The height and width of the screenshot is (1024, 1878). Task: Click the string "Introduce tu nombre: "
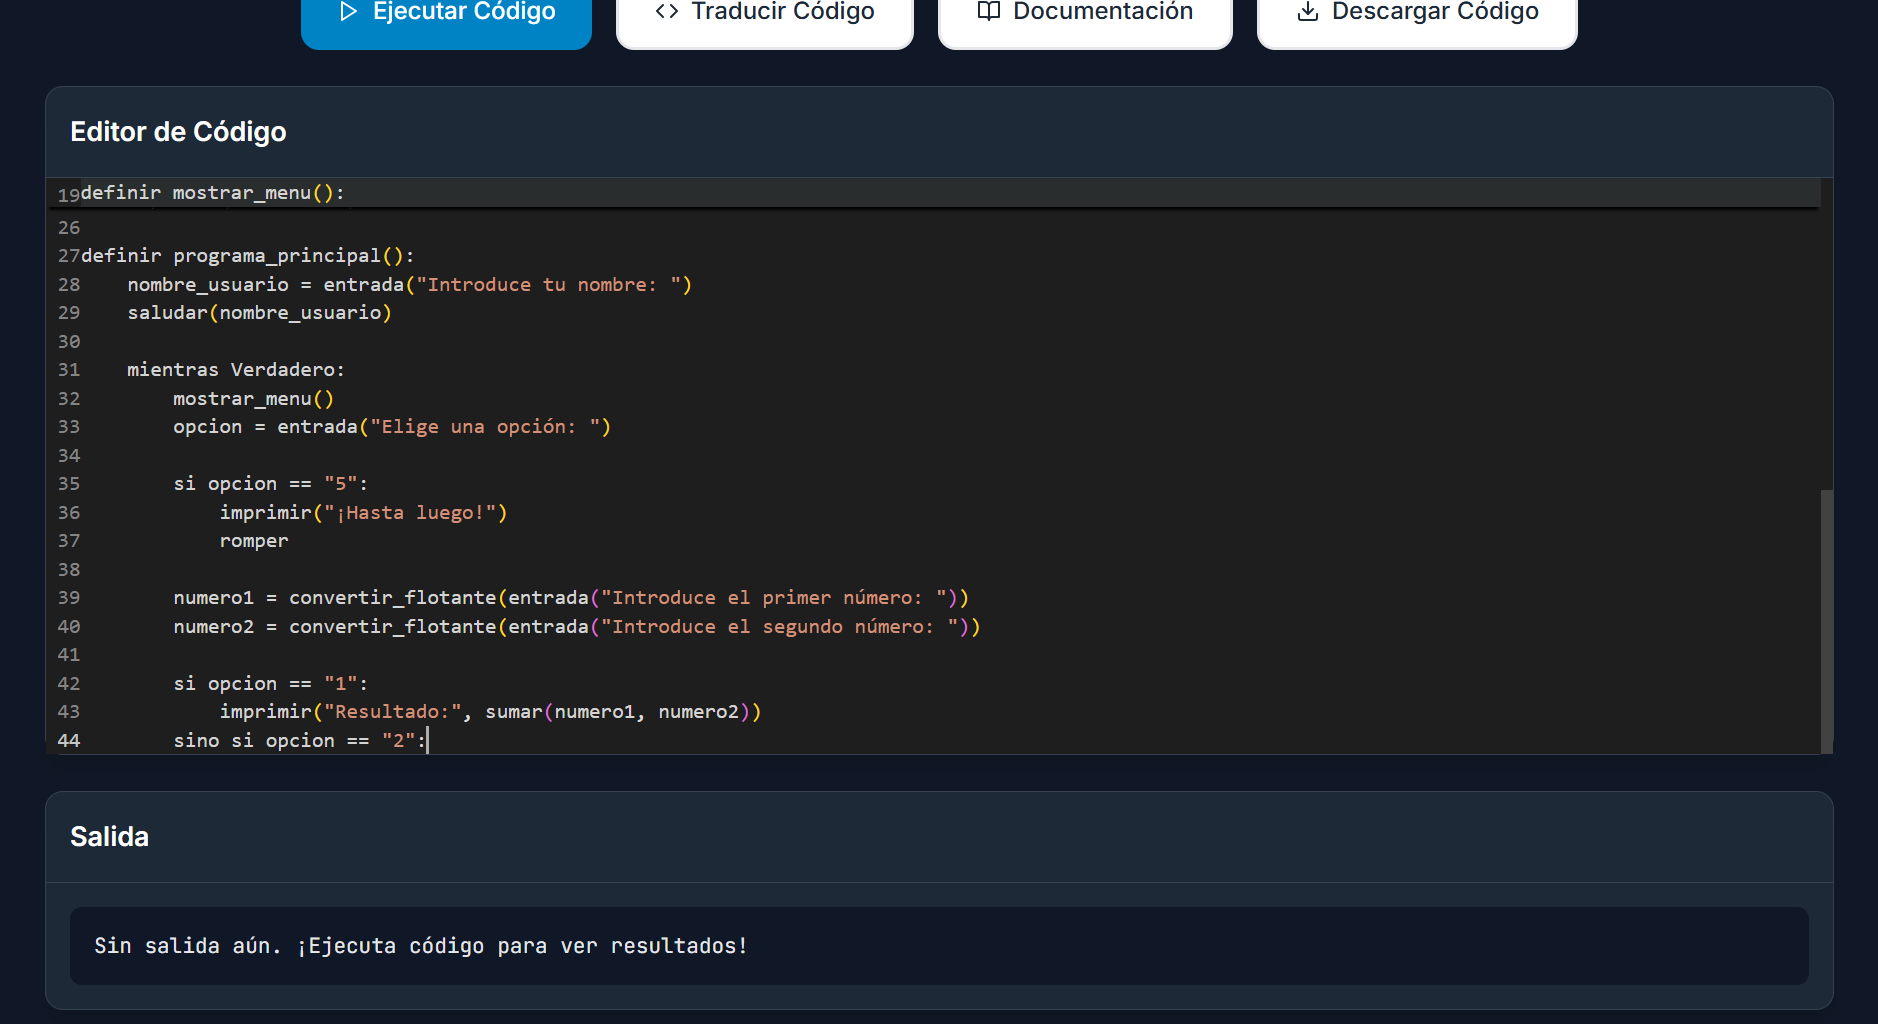[x=548, y=285]
